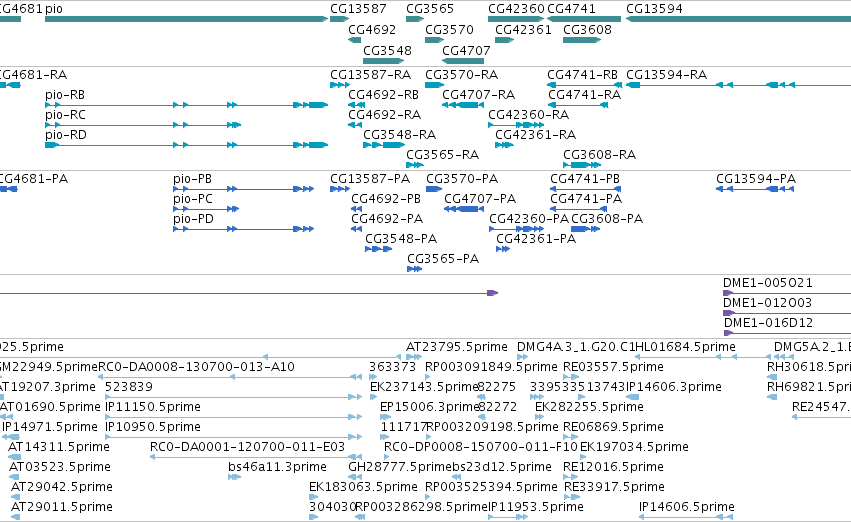The width and height of the screenshot is (851, 522).
Task: Select the CG42361-RA transcript
Action: point(504,145)
